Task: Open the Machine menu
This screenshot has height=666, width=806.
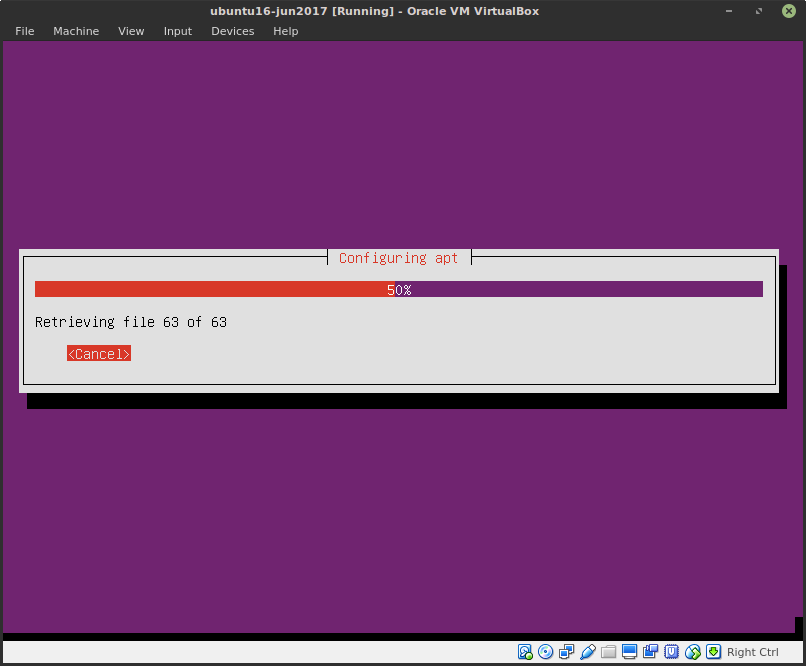Action: click(76, 31)
